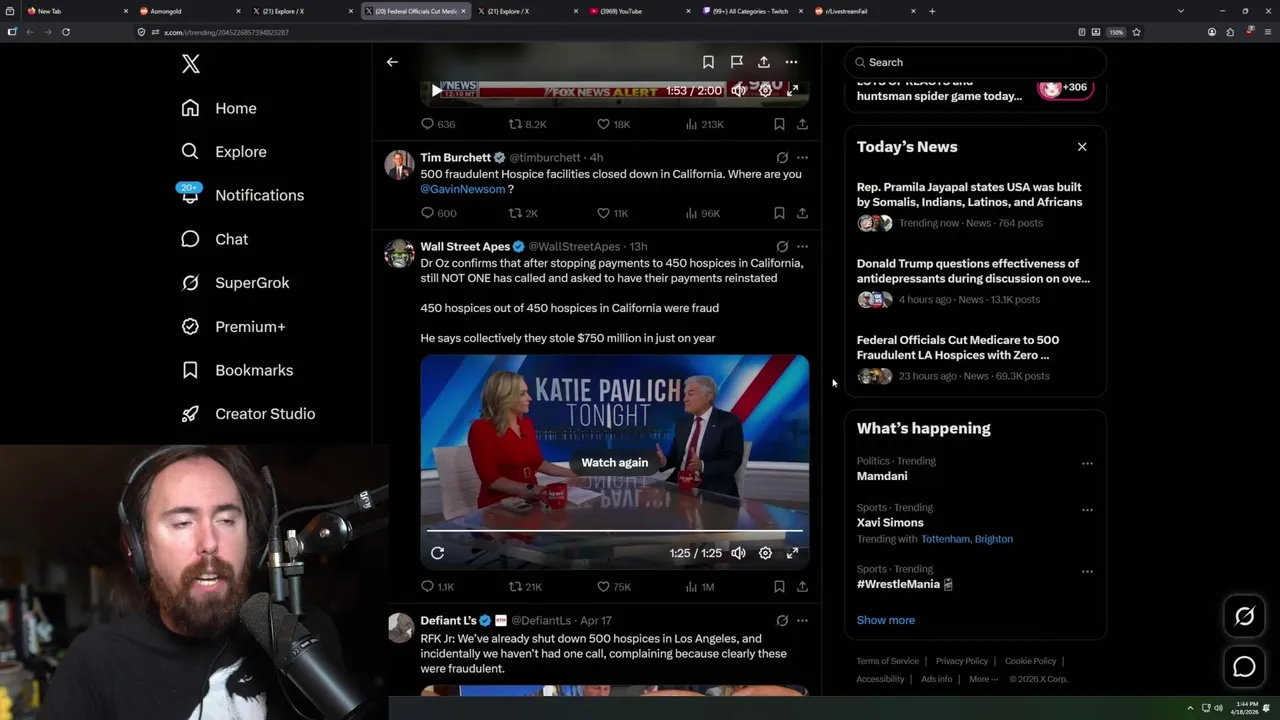Viewport: 1280px width, 720px height.
Task: Open the @GavinNewsom mention link
Action: click(463, 189)
